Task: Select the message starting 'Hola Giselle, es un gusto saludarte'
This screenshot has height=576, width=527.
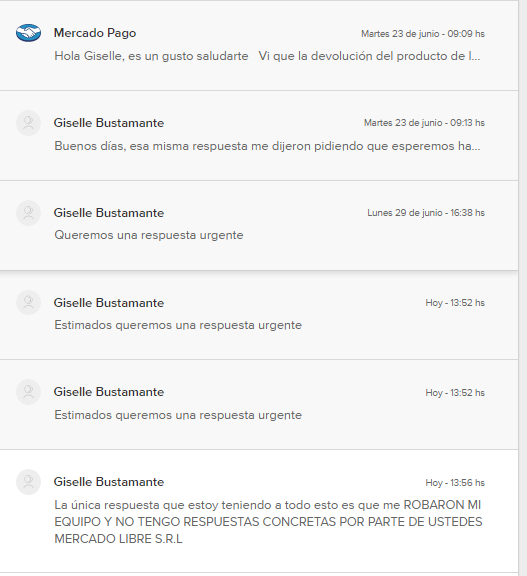Action: 267,56
